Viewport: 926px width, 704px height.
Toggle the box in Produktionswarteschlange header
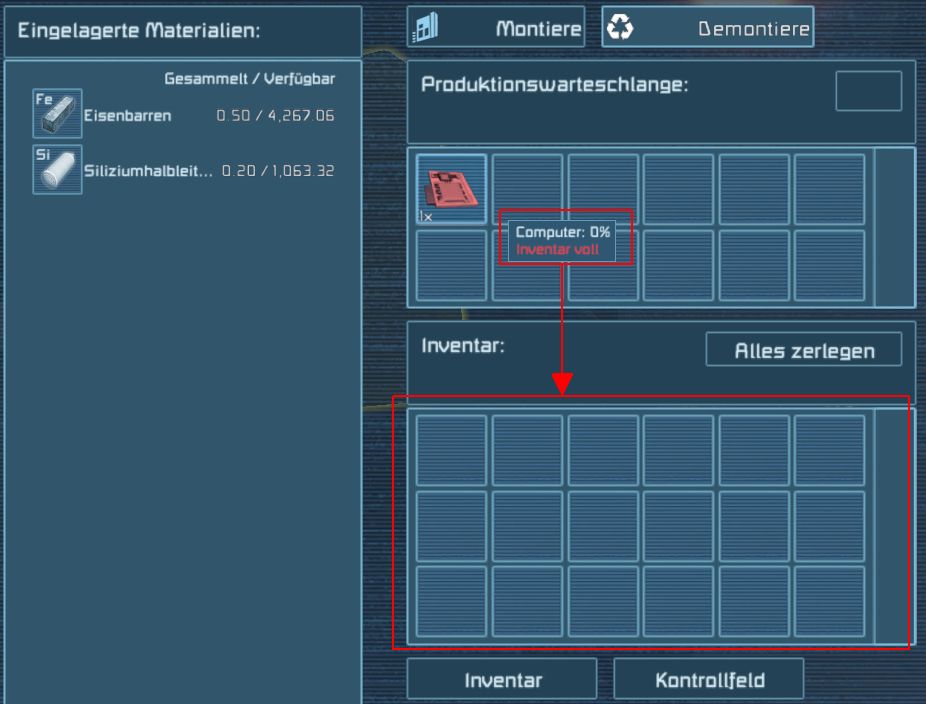(x=868, y=91)
